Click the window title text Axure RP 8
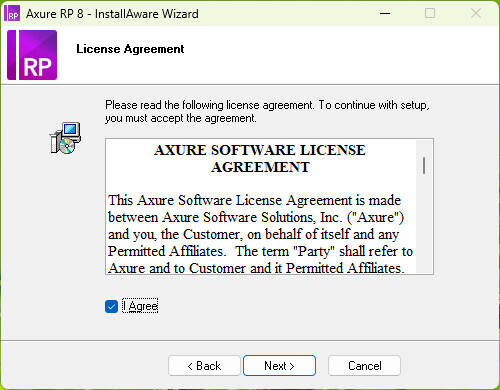 tap(55, 14)
